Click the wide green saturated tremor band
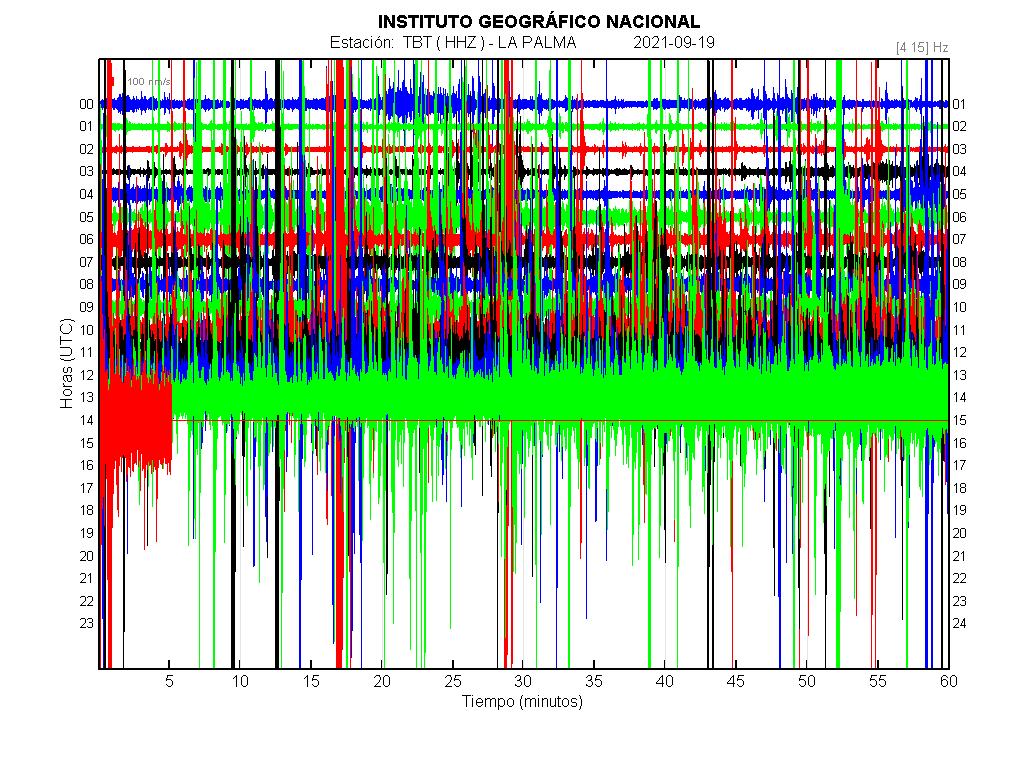 [560, 397]
